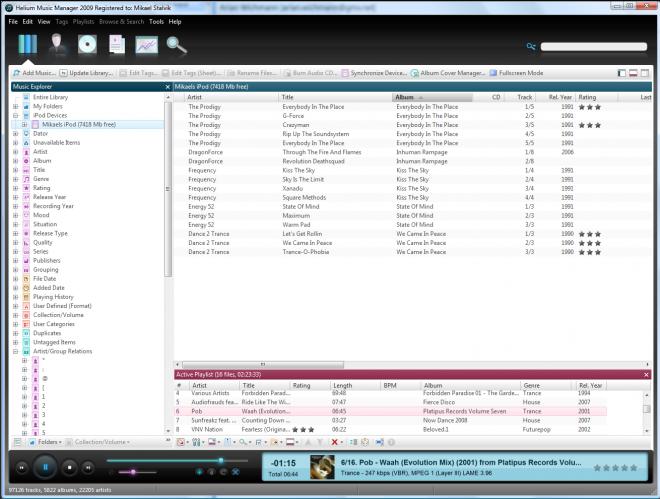Click the Add Music toolbar button
660x499 pixels.
click(x=34, y=73)
